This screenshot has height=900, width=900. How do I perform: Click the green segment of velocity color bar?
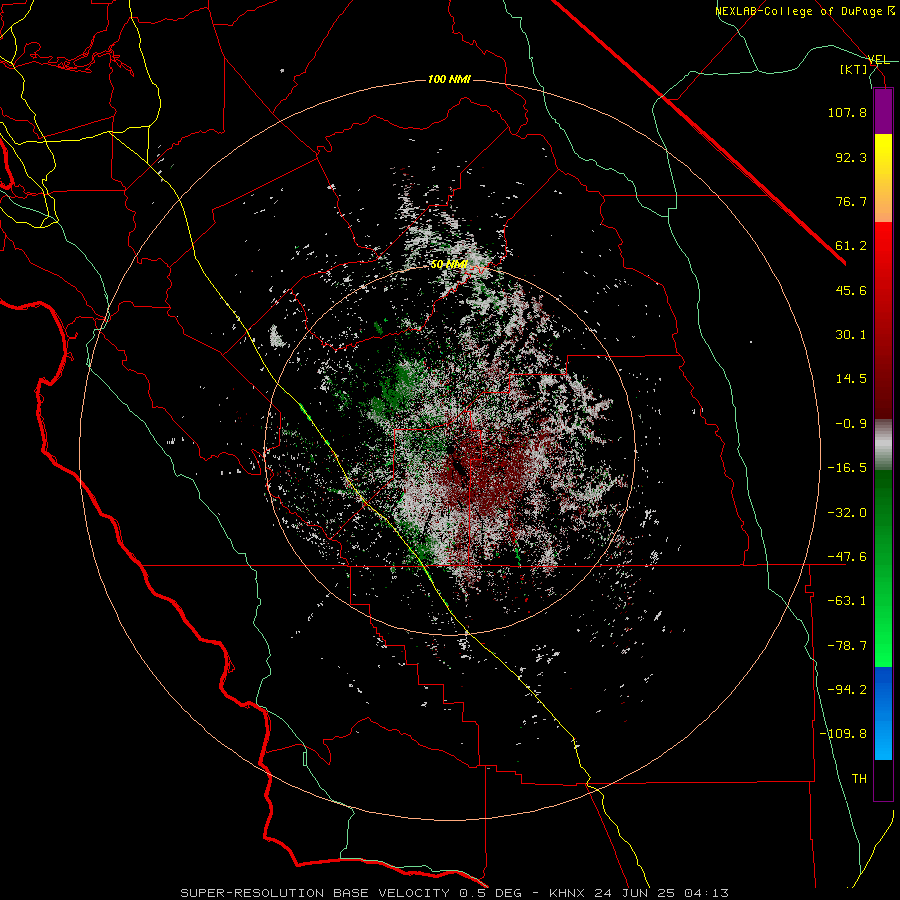click(883, 568)
